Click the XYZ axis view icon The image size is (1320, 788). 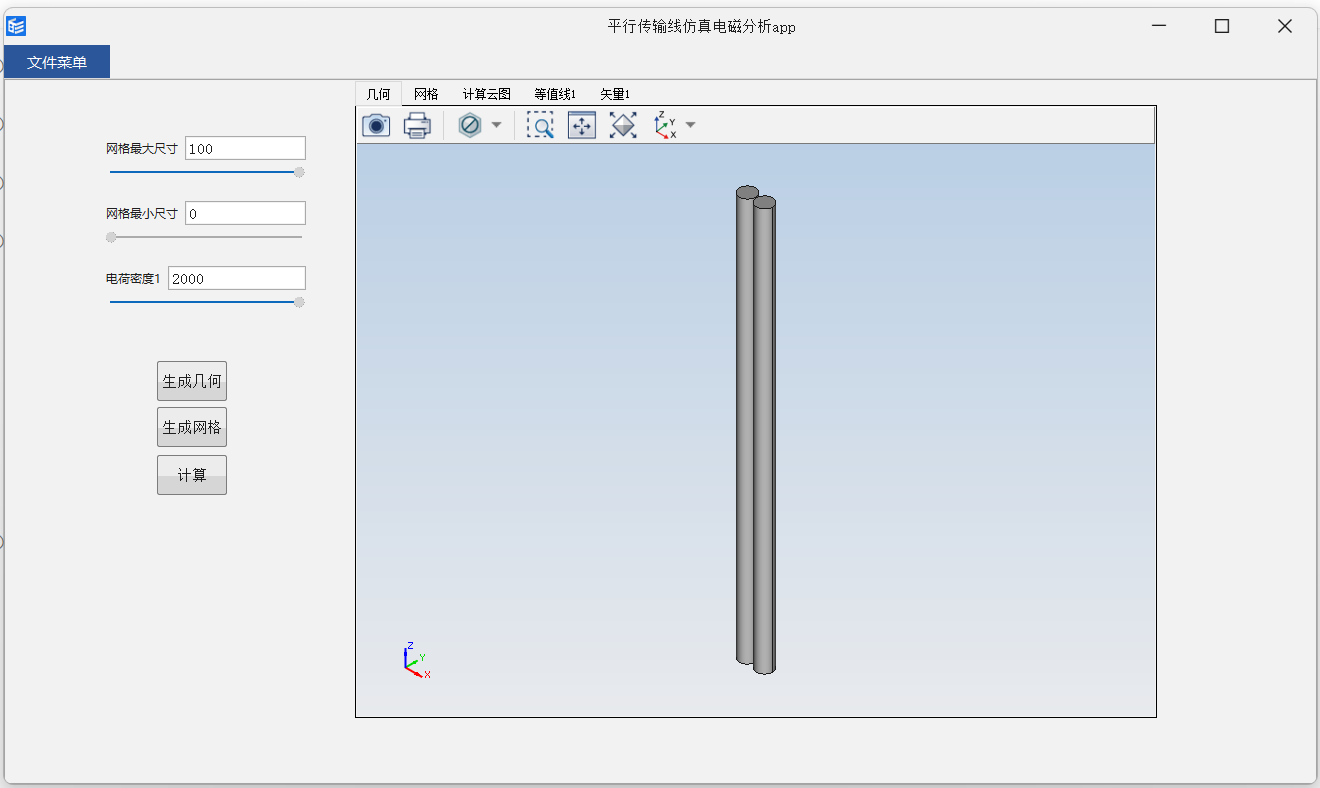pos(665,125)
